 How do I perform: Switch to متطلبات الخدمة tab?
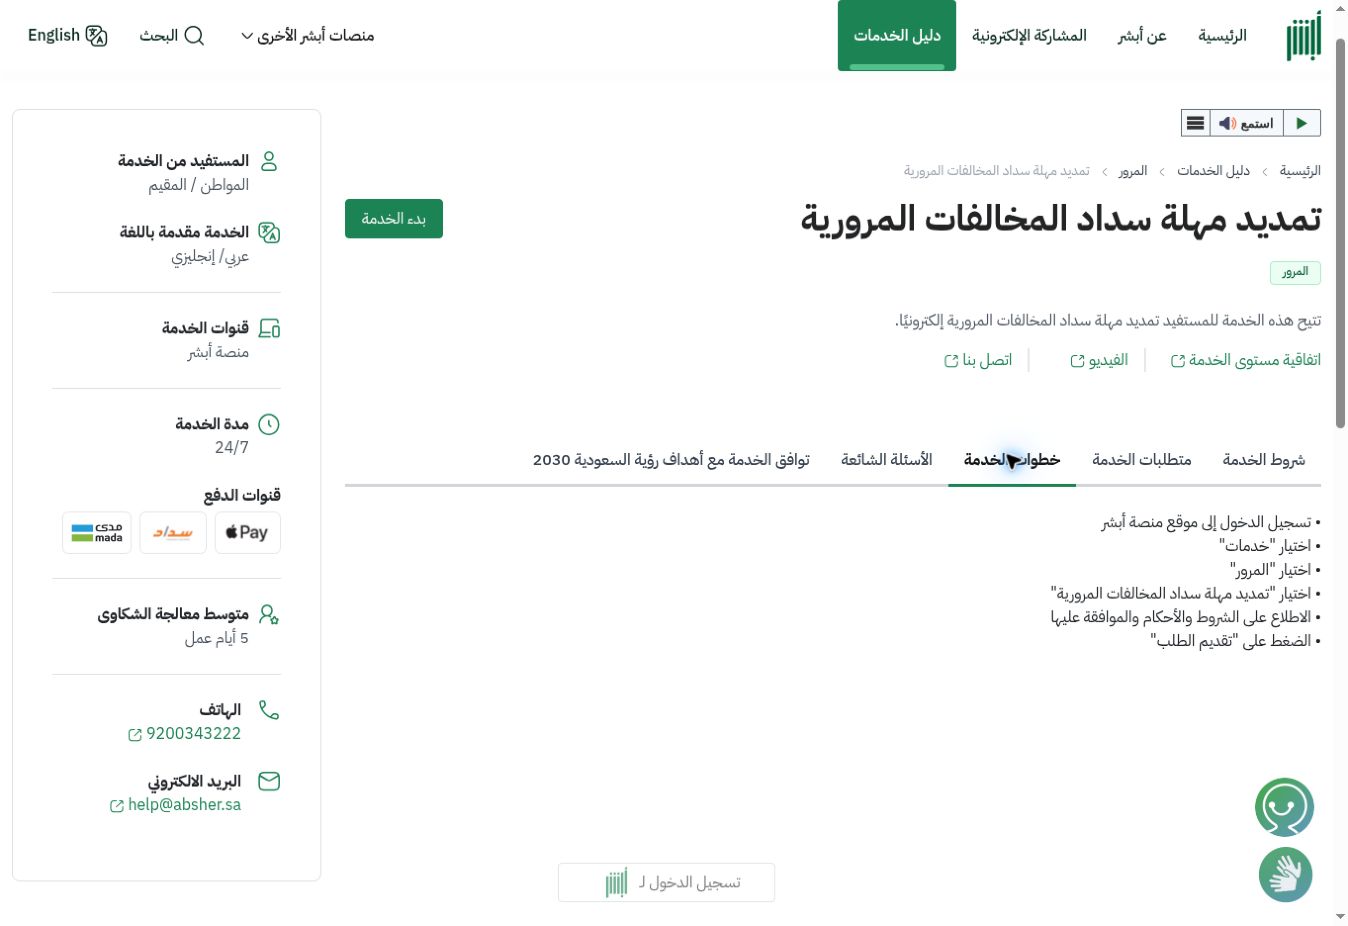point(1142,460)
